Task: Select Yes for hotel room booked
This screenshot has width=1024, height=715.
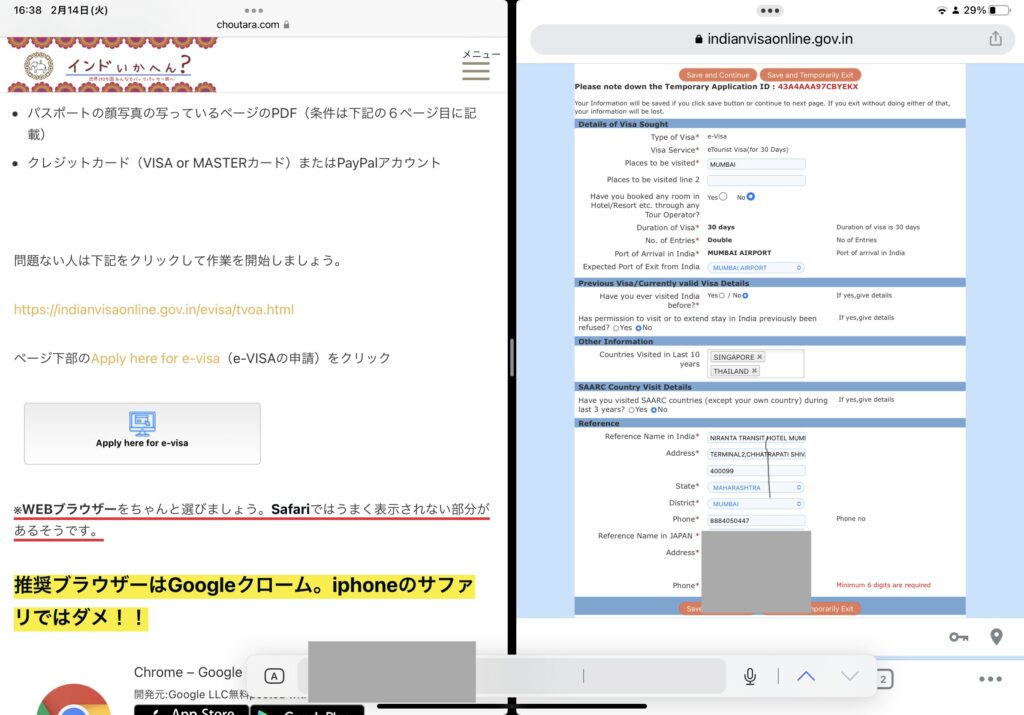Action: pos(723,197)
